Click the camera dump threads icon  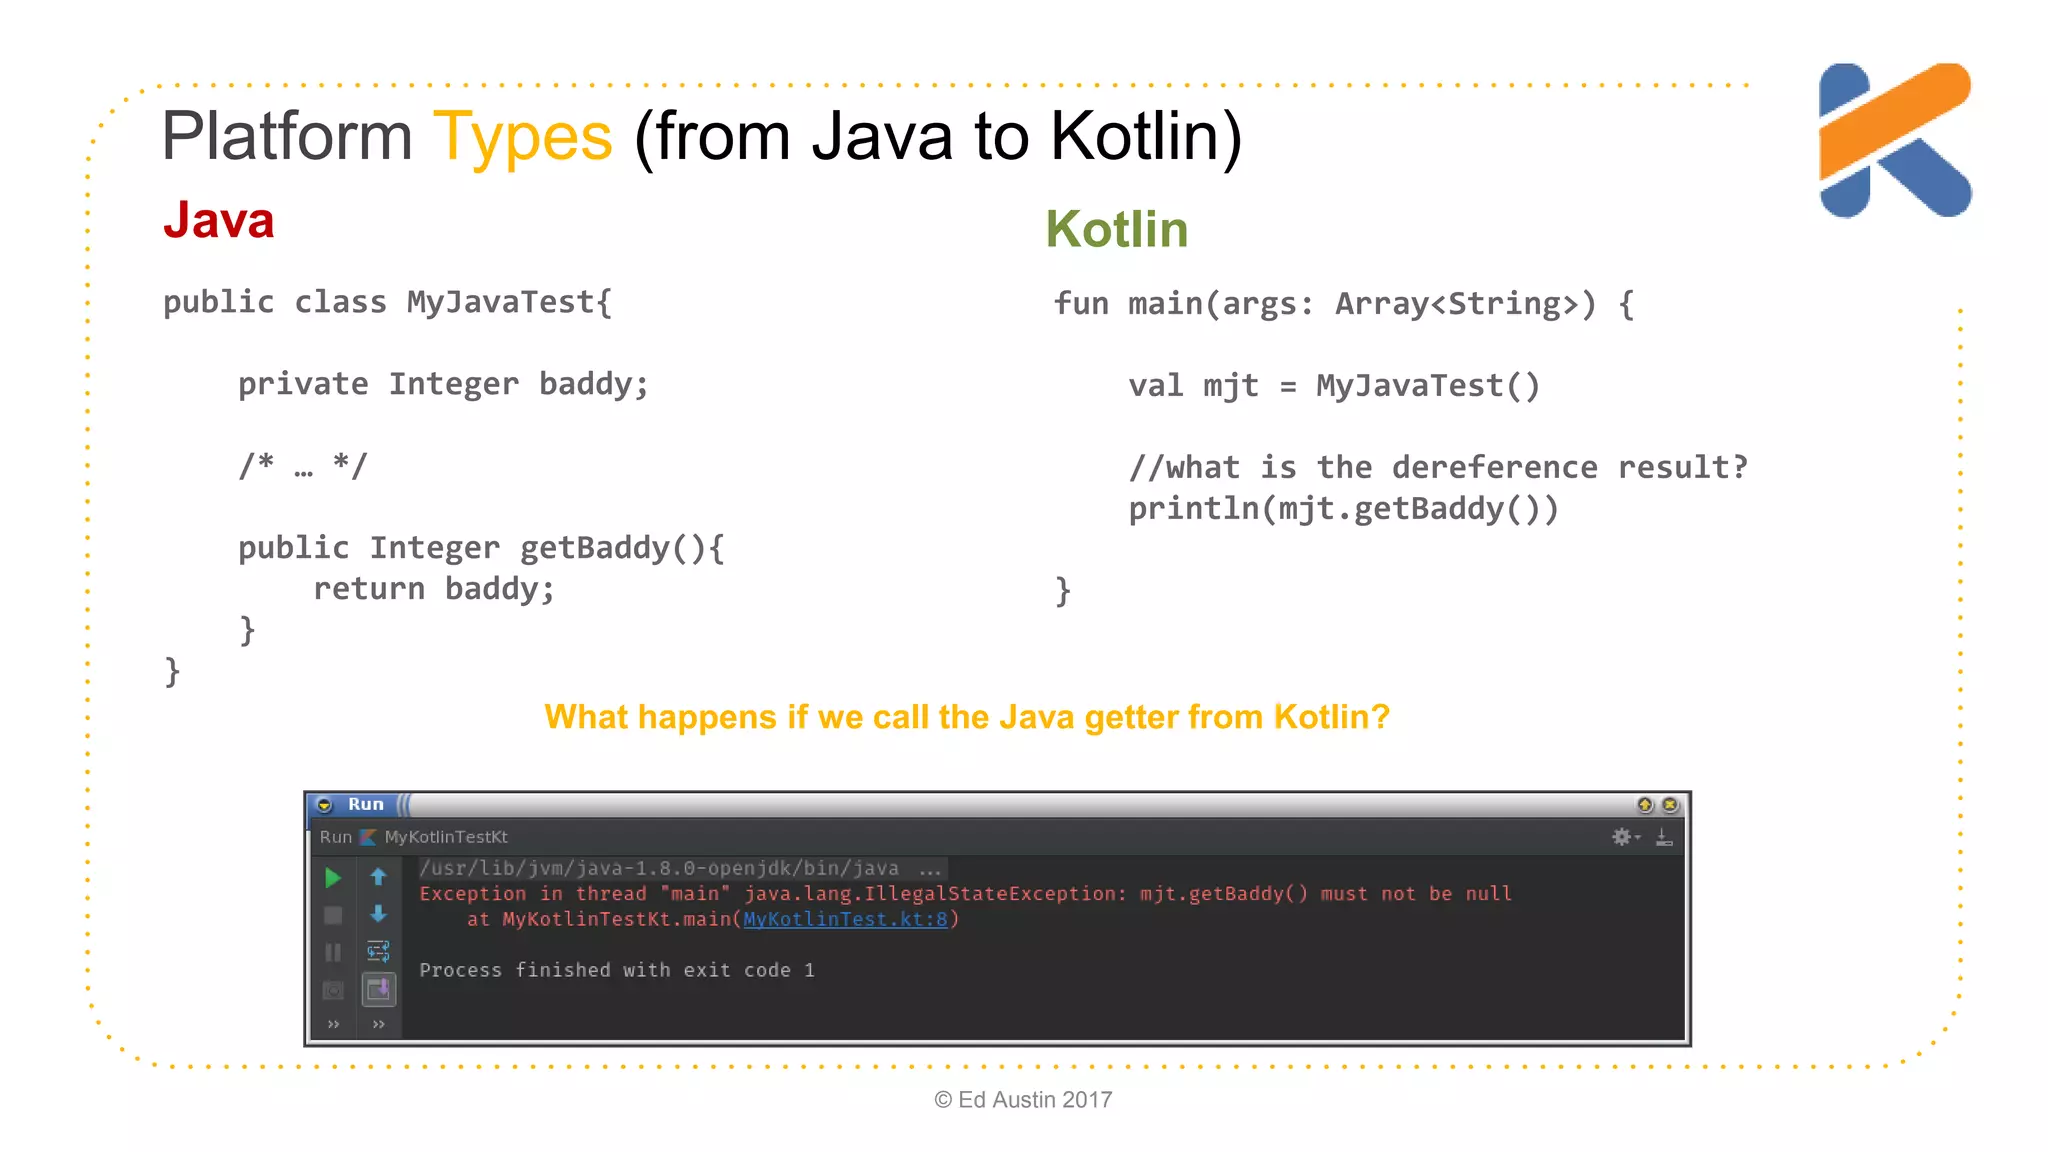tap(333, 990)
